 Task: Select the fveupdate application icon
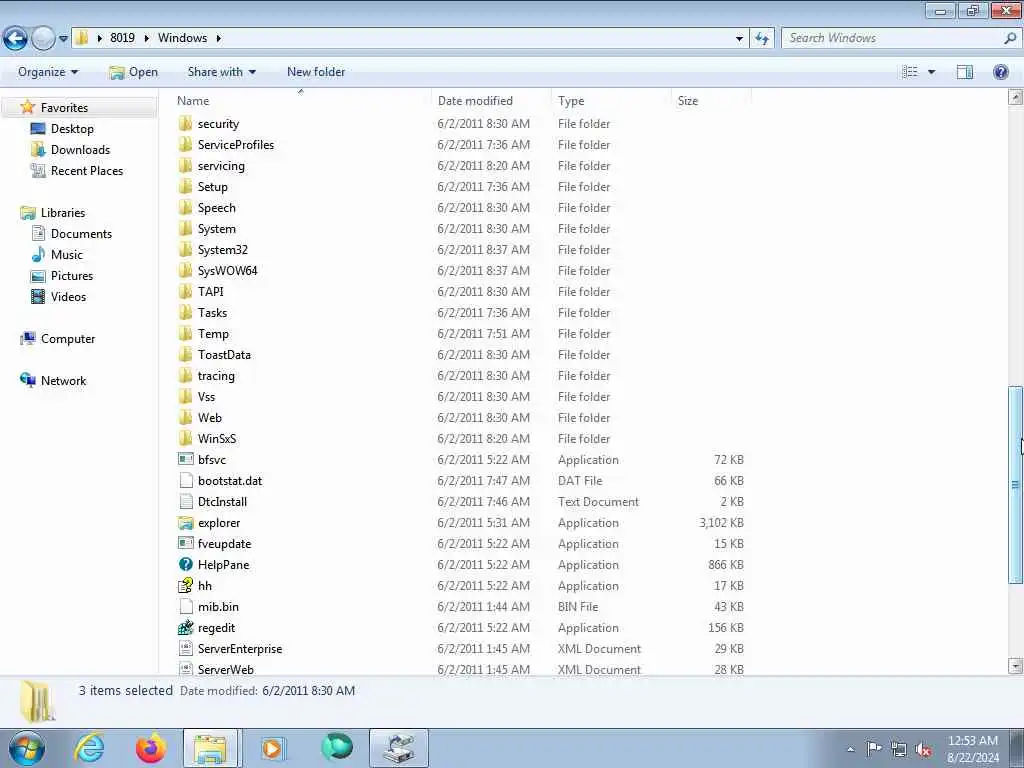coord(185,543)
